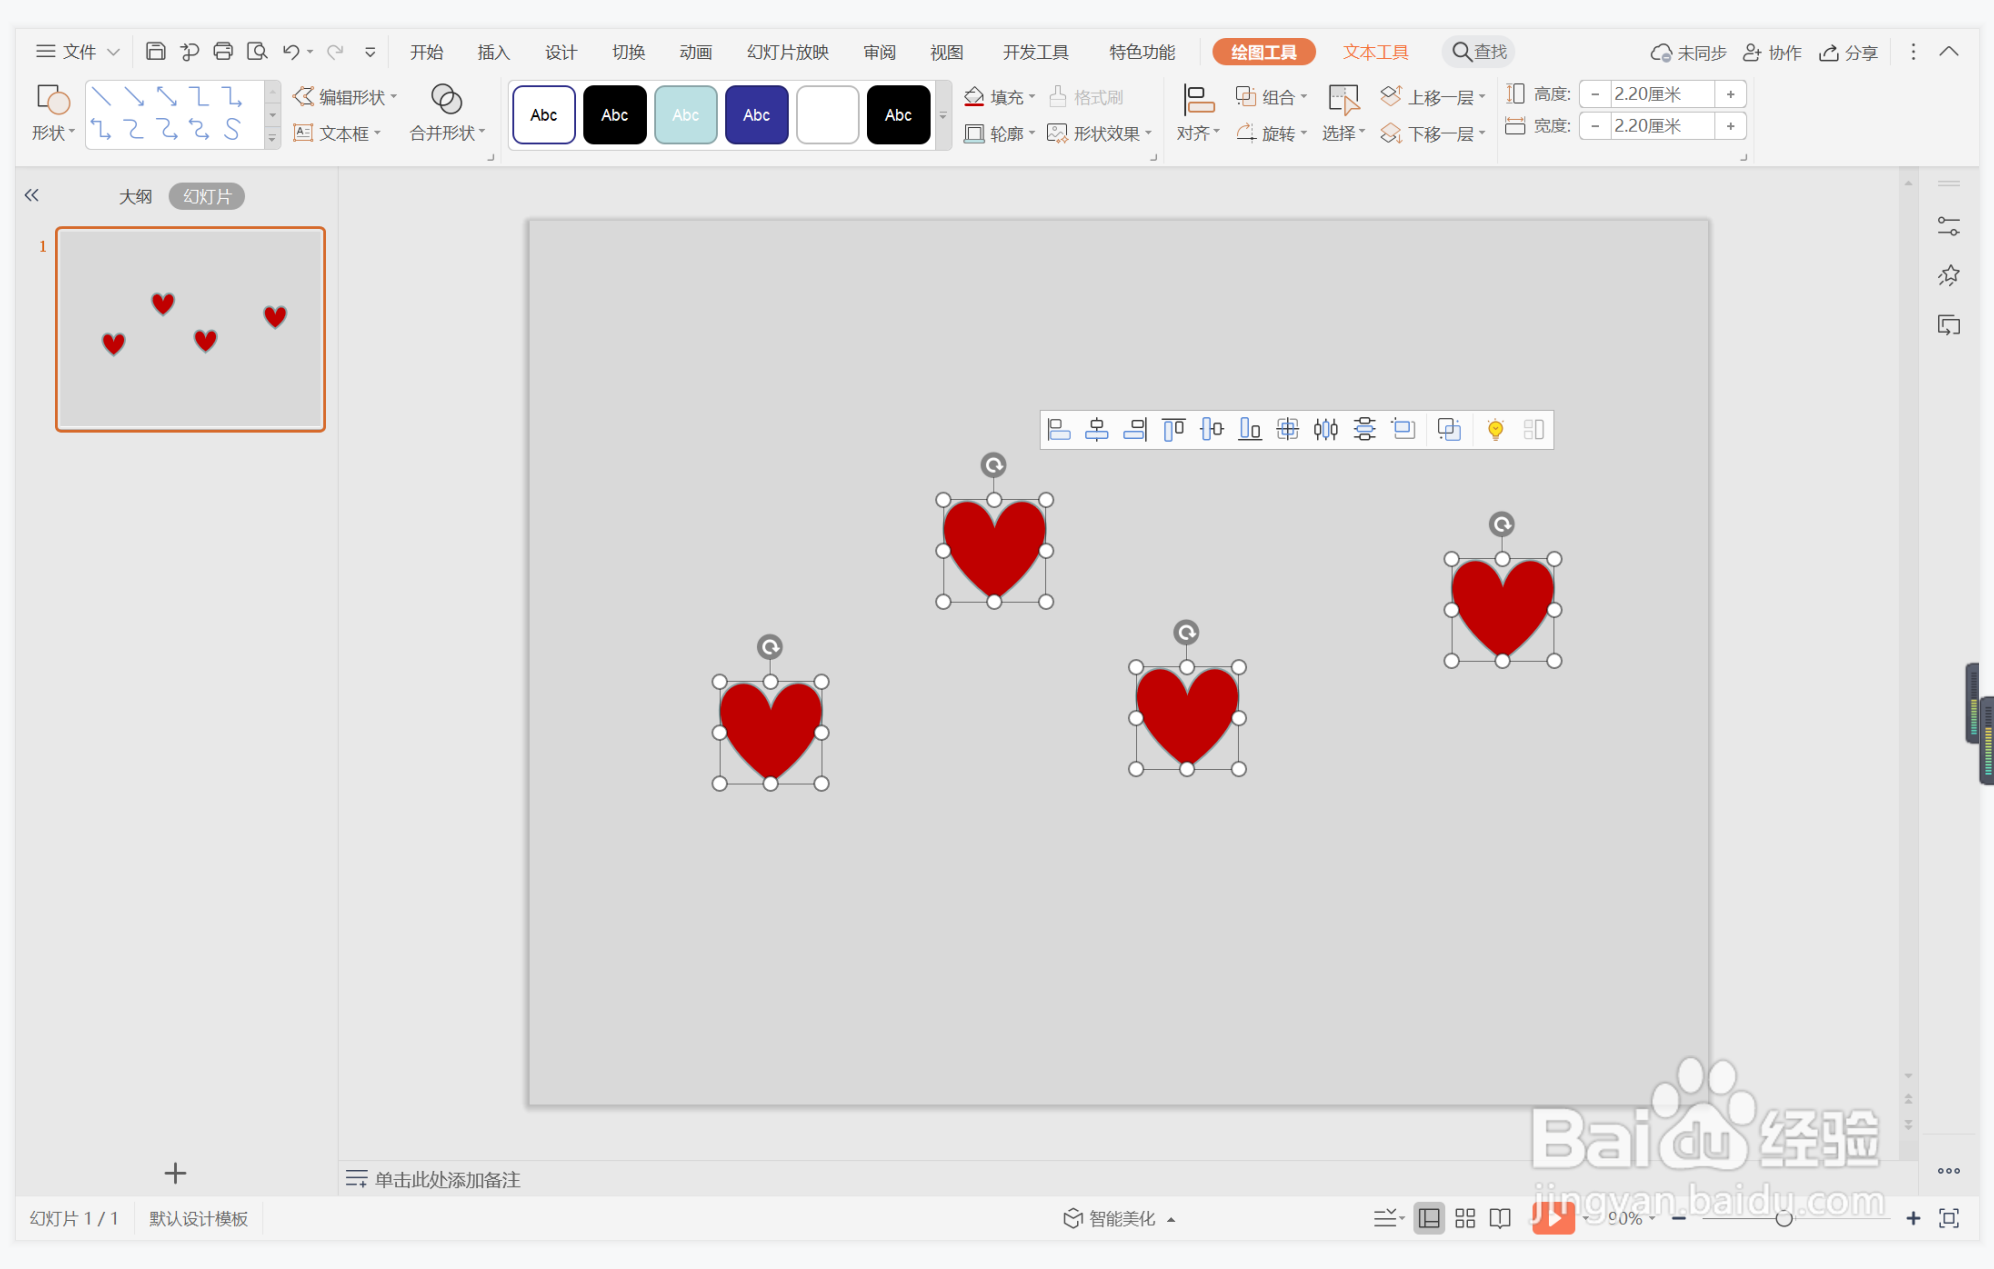Open the 填充 fill dropdown
The image size is (1994, 1269).
(1000, 97)
